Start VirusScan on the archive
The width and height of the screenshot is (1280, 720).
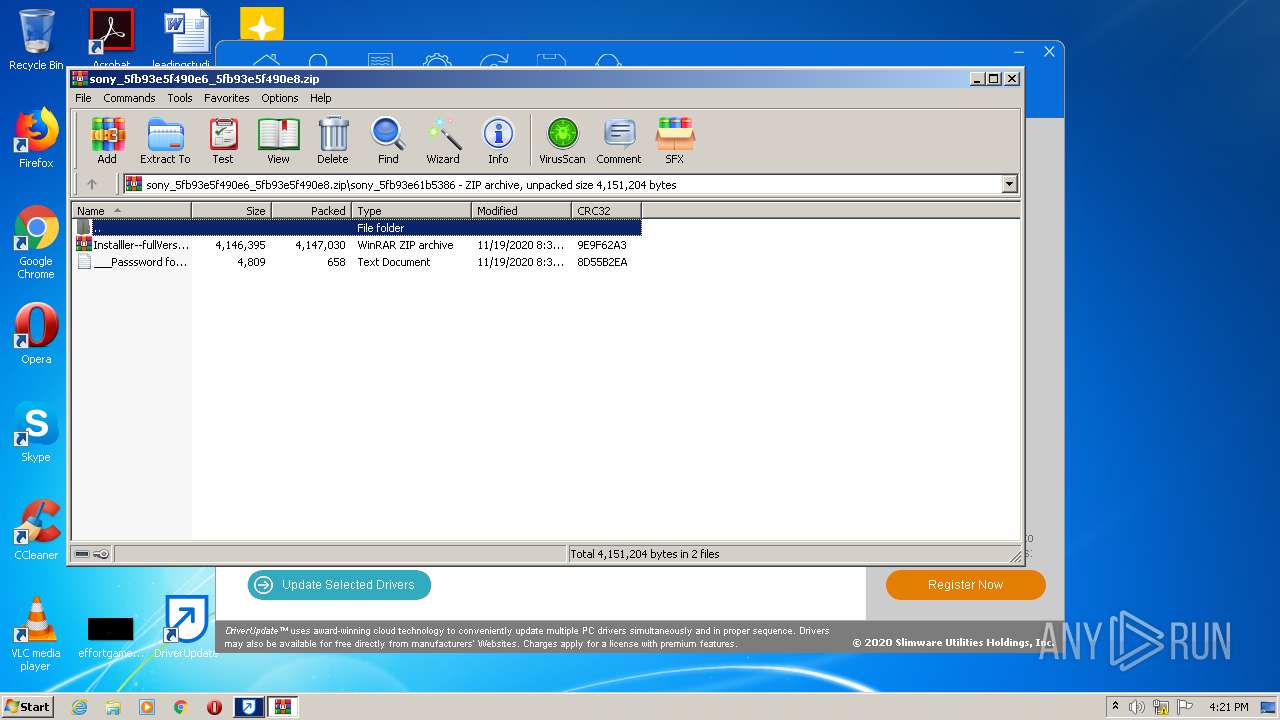click(x=562, y=140)
